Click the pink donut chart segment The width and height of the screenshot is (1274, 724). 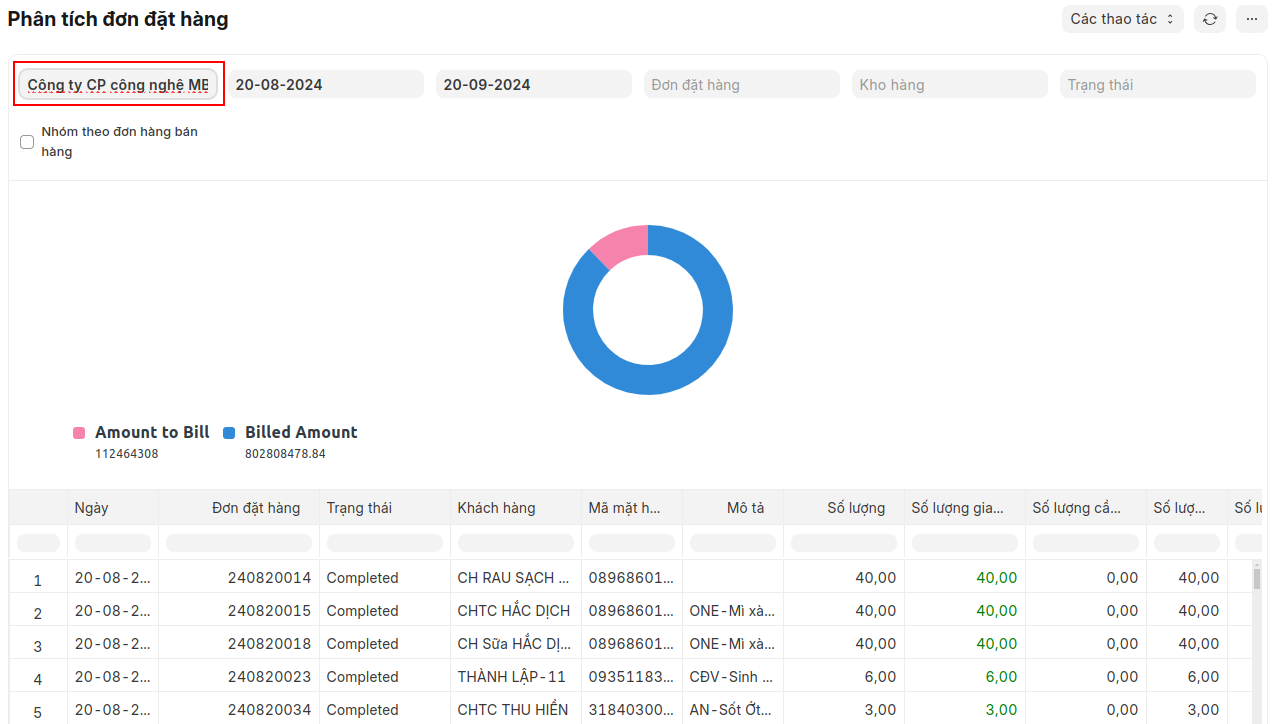coord(615,243)
